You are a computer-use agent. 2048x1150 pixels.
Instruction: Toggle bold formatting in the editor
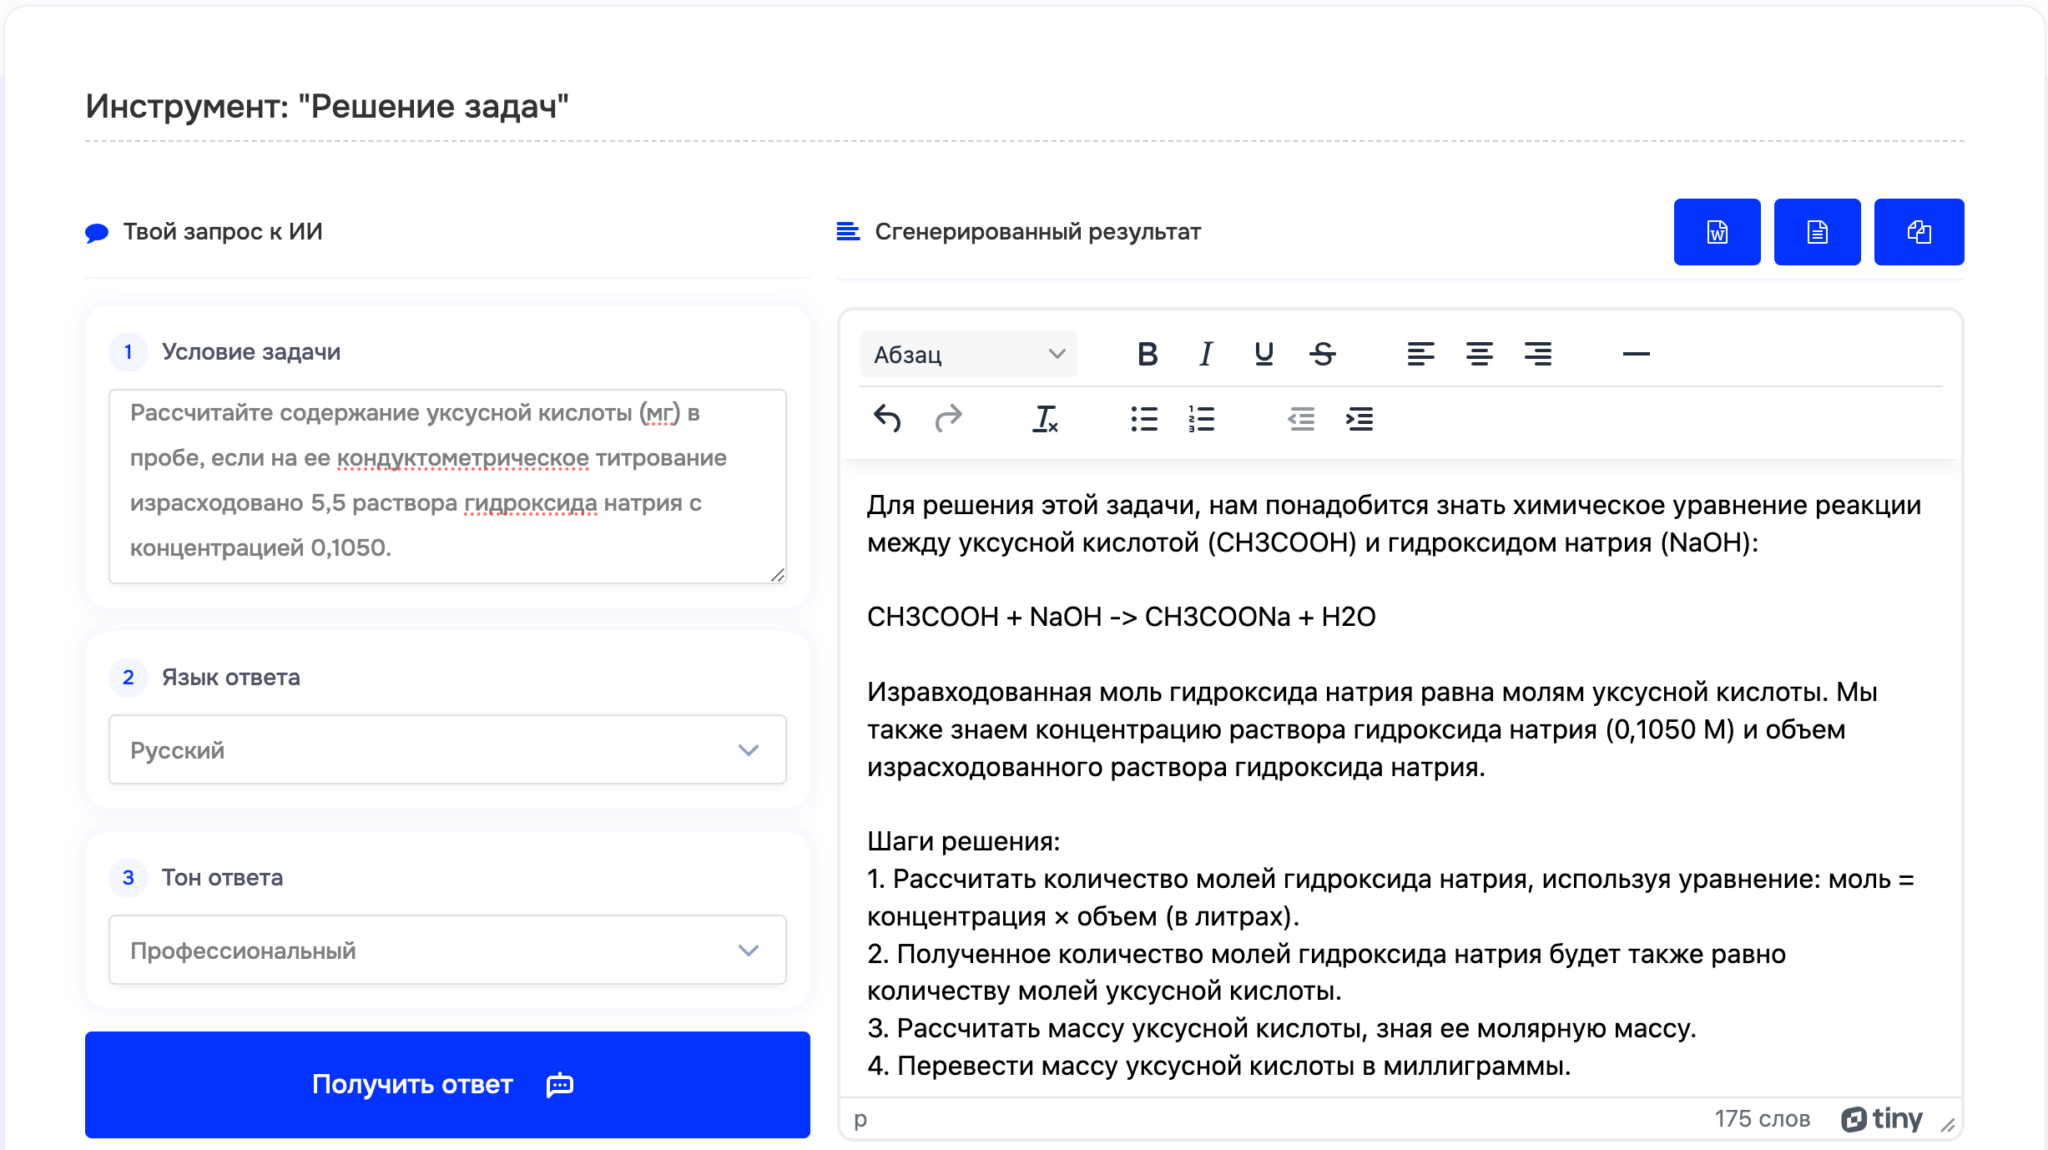point(1147,354)
